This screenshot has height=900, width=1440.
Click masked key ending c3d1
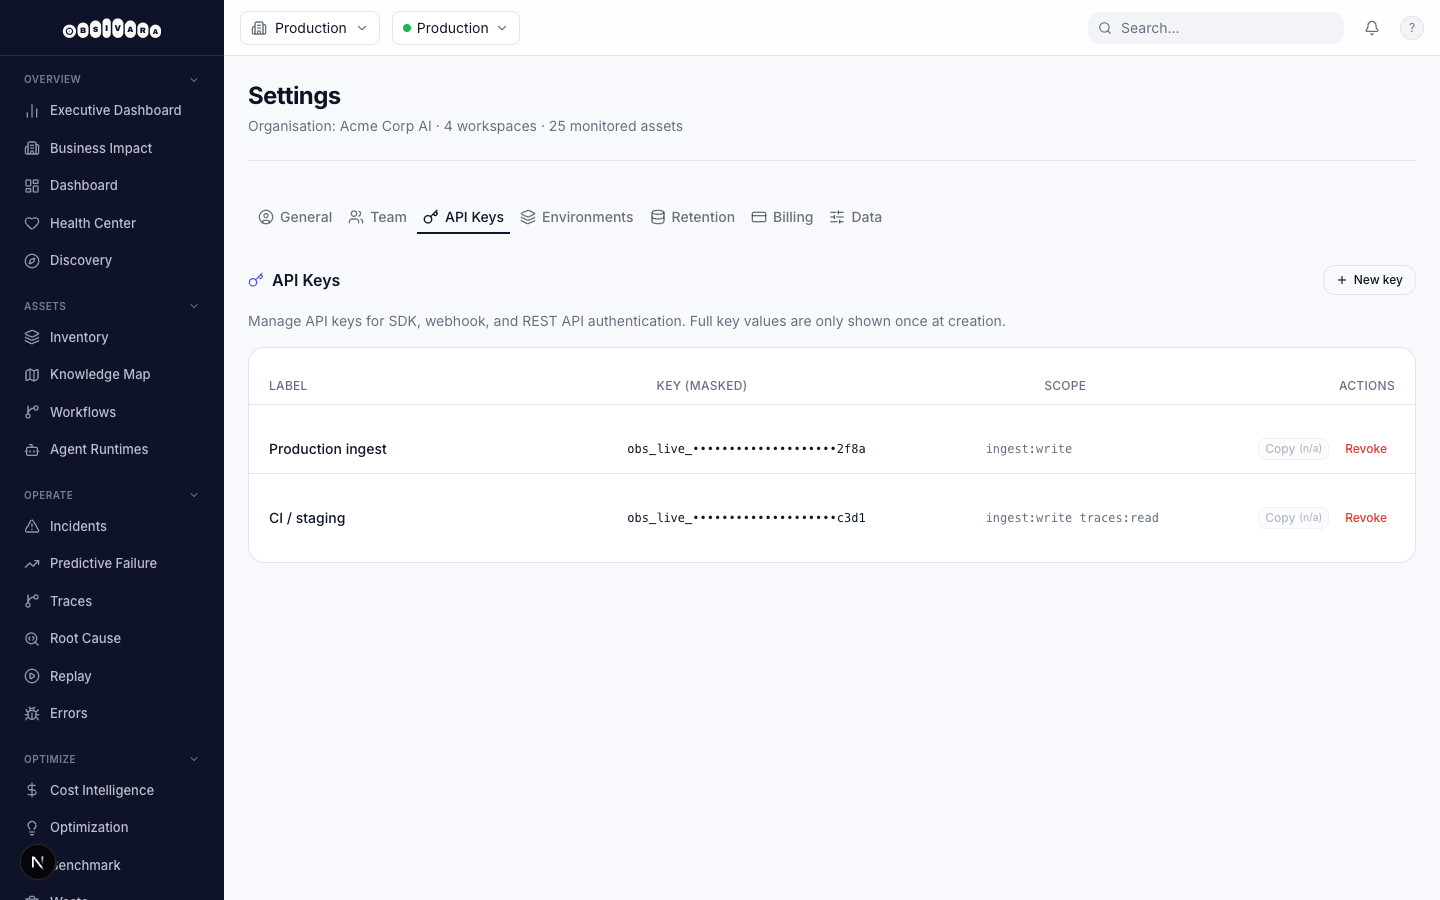point(746,518)
